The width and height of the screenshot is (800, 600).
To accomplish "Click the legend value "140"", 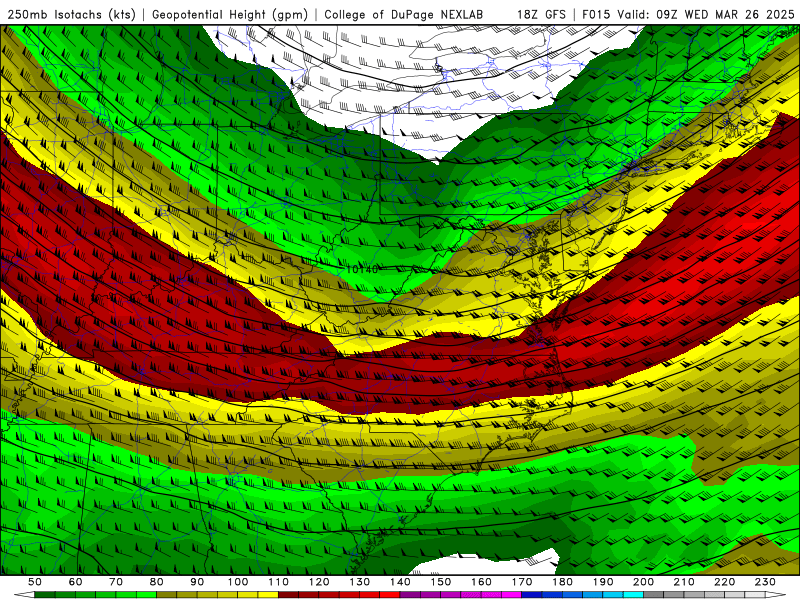I will click(400, 582).
